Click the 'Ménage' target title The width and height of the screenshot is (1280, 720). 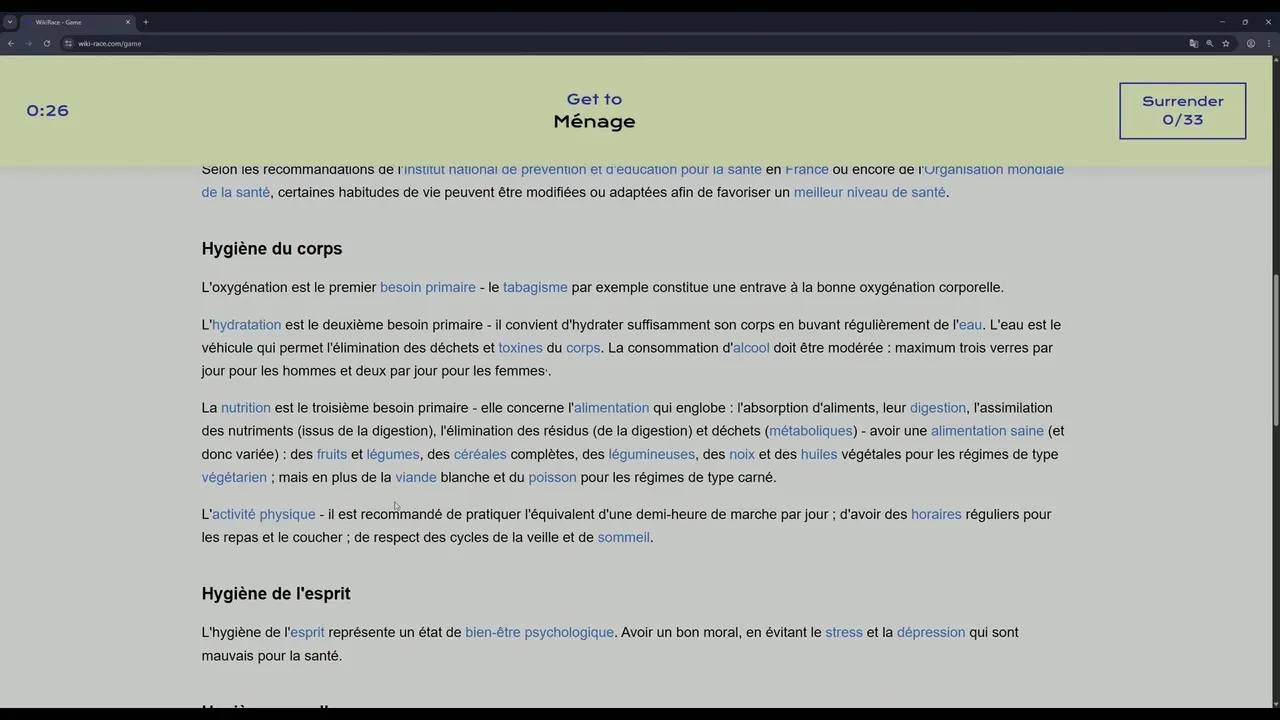594,121
